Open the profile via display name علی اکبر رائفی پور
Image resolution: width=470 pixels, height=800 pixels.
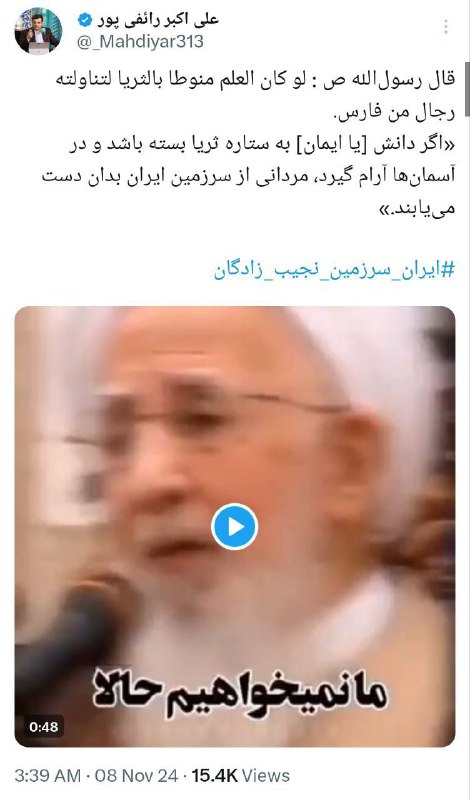[157, 19]
